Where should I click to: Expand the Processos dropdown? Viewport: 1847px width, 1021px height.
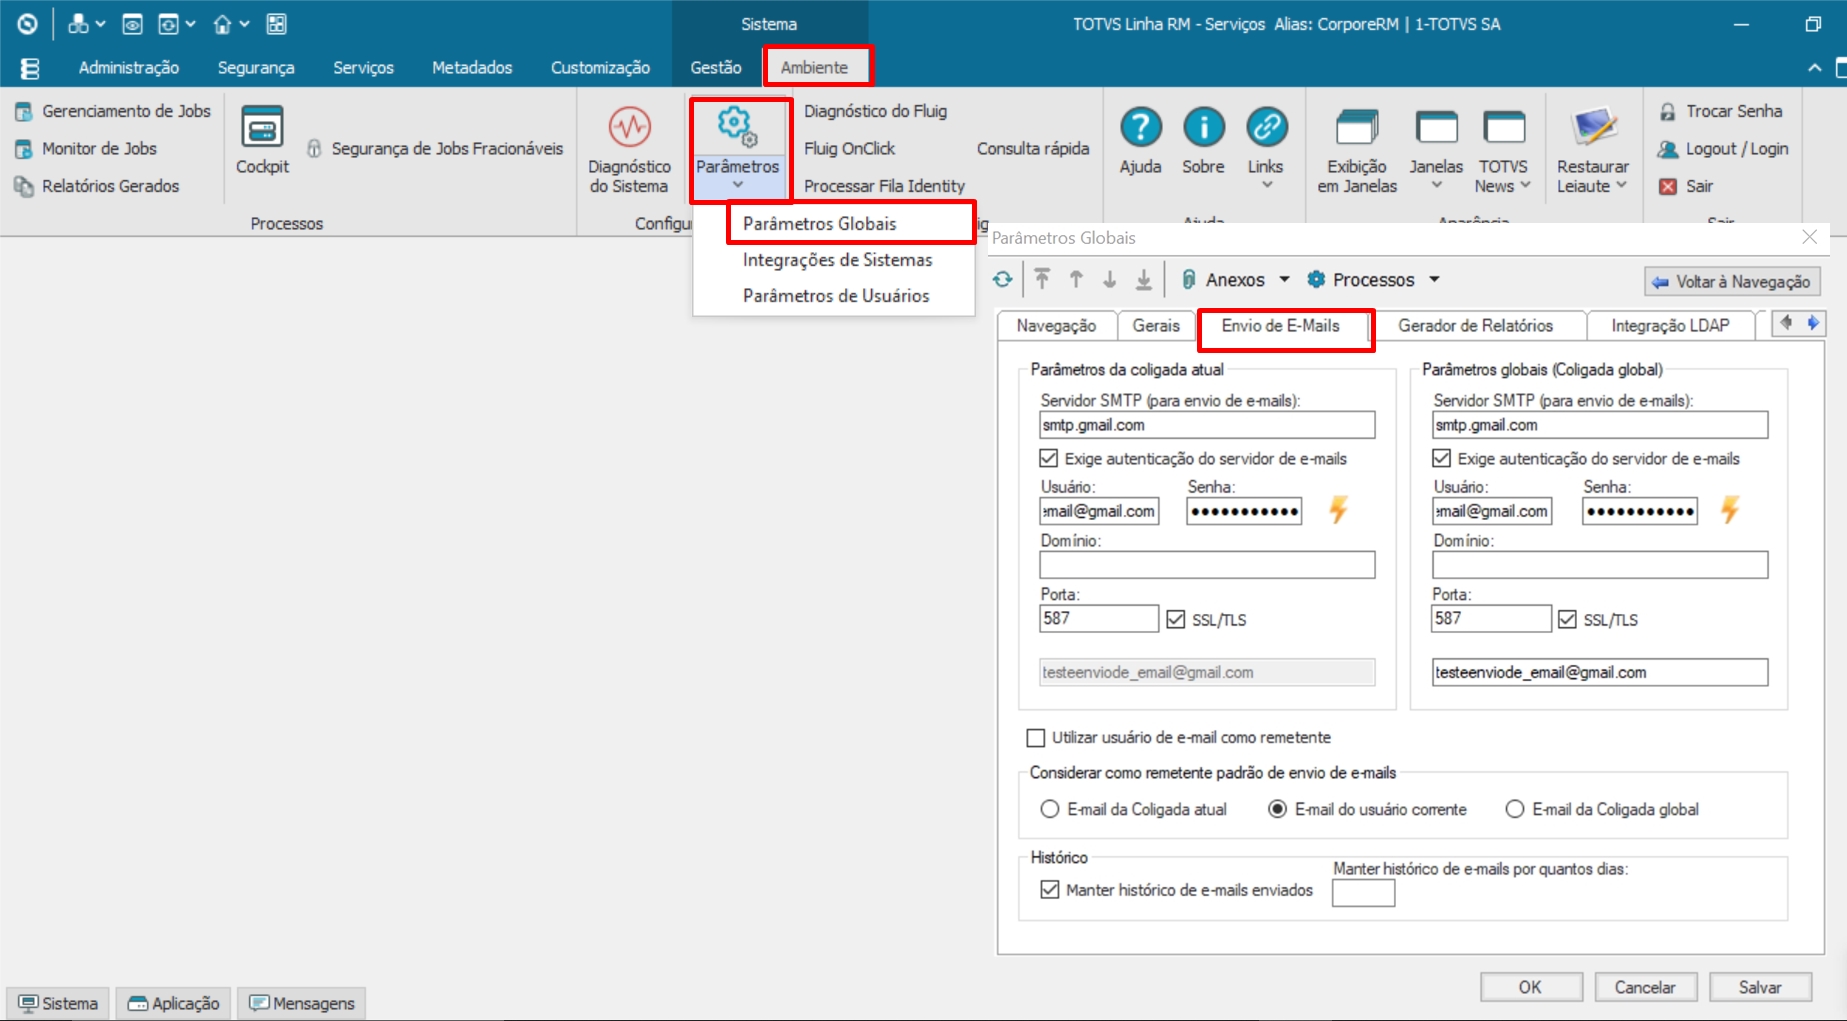pyautogui.click(x=1434, y=280)
